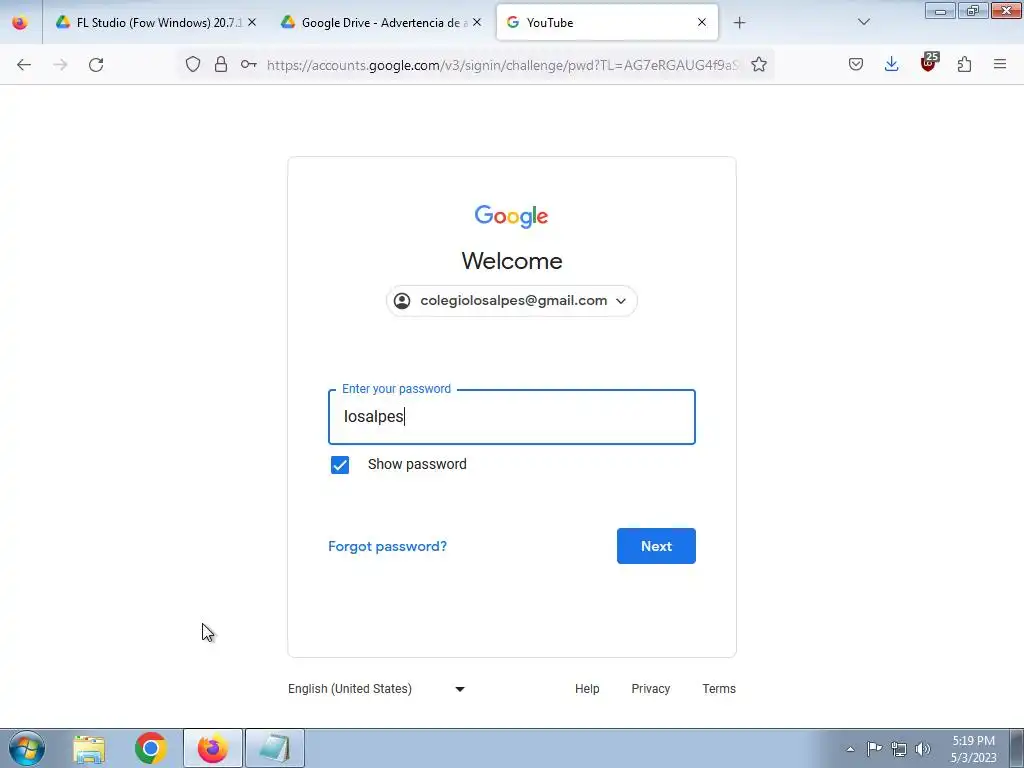Uncheck the Show password checkbox
1024x768 pixels.
tap(340, 465)
